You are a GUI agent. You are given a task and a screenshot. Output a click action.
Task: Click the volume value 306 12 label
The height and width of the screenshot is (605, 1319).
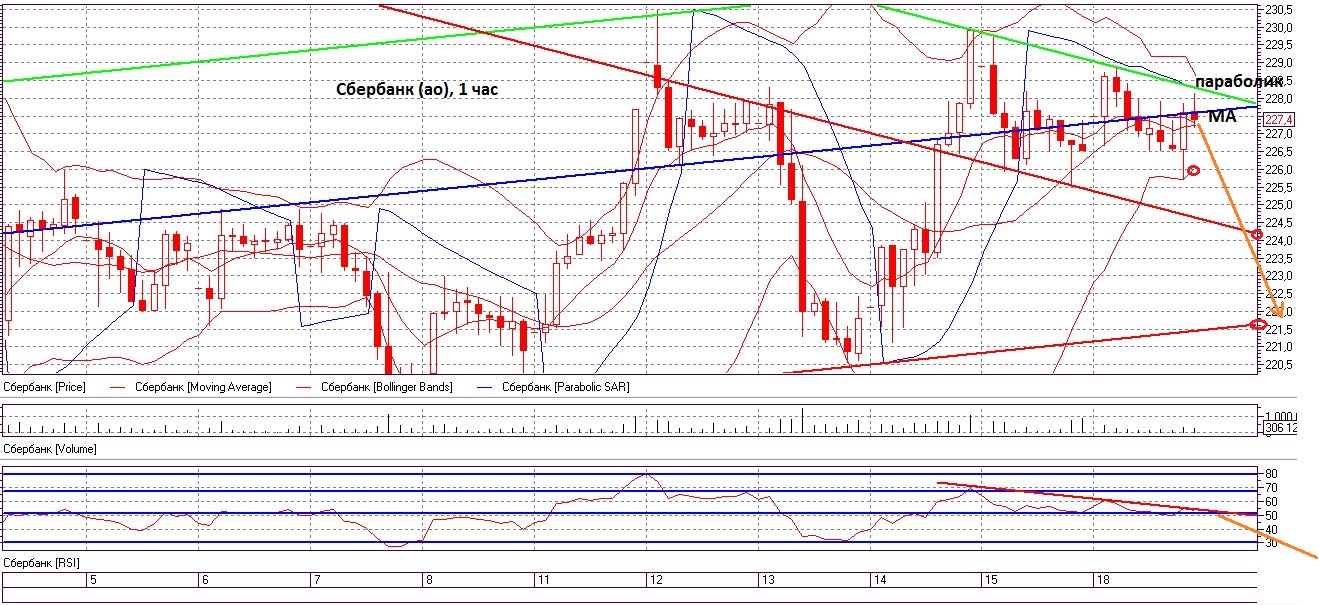pos(1282,429)
